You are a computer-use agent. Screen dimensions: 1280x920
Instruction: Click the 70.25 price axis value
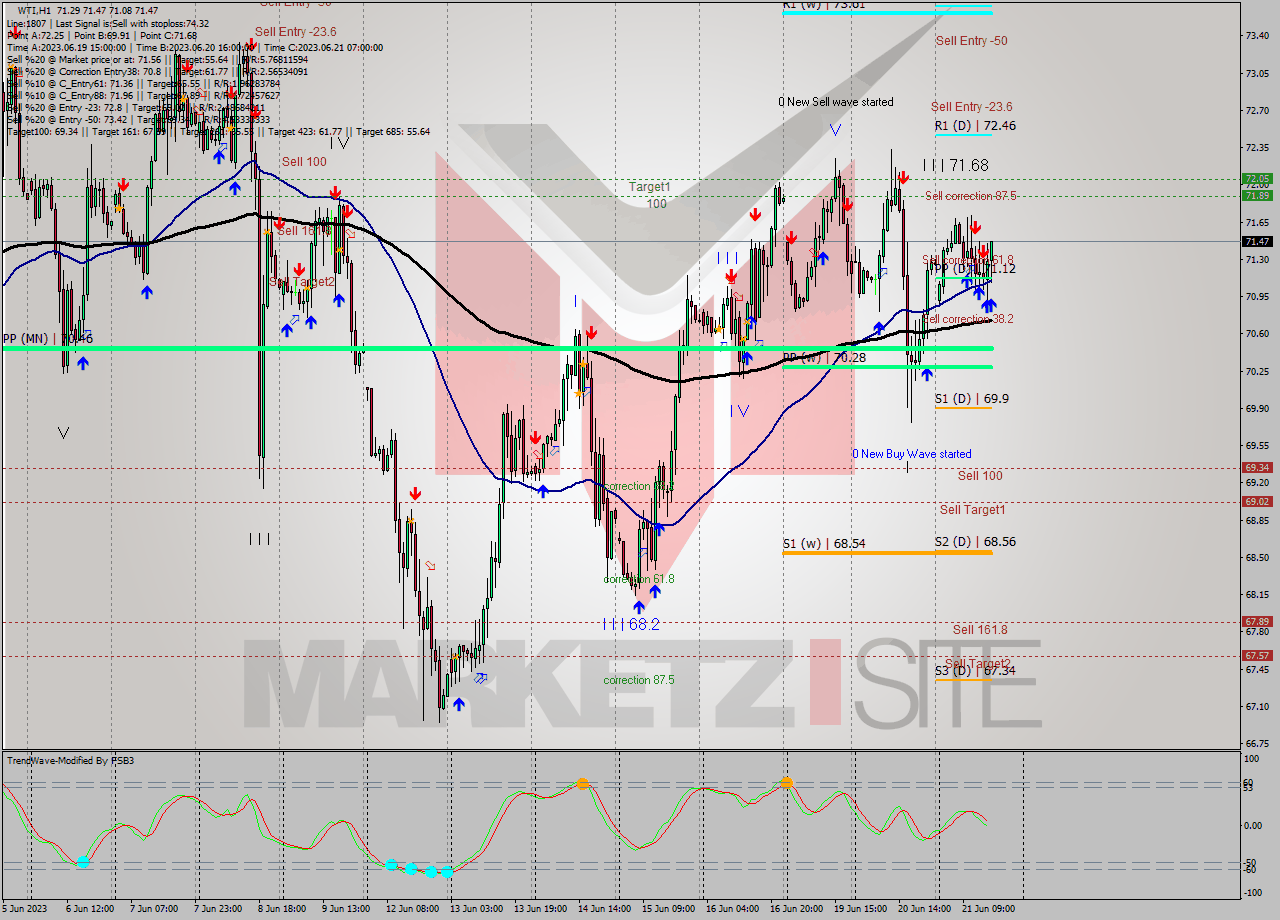[x=1258, y=371]
